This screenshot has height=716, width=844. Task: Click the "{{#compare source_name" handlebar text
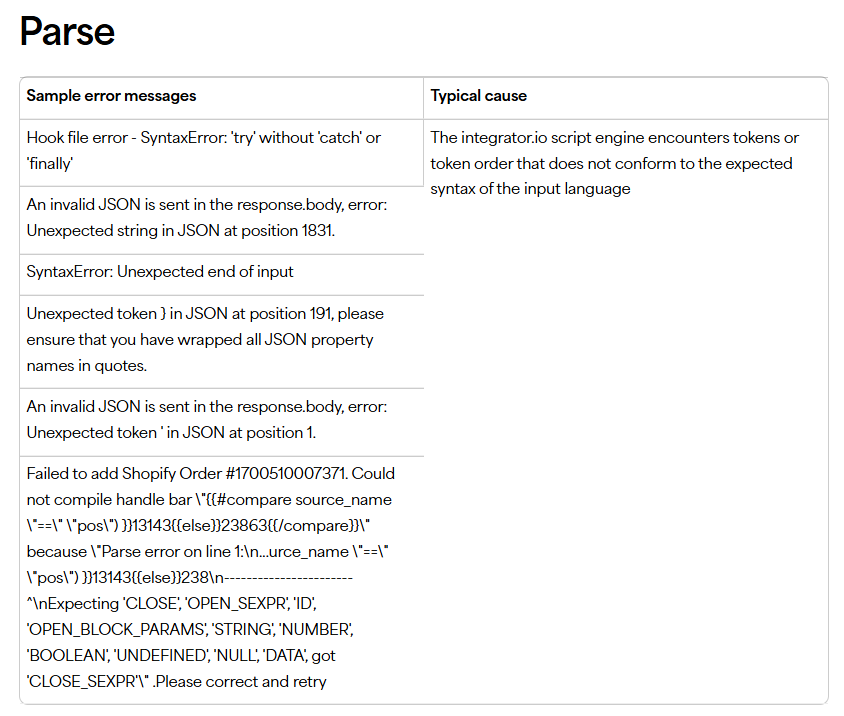[x=308, y=500]
